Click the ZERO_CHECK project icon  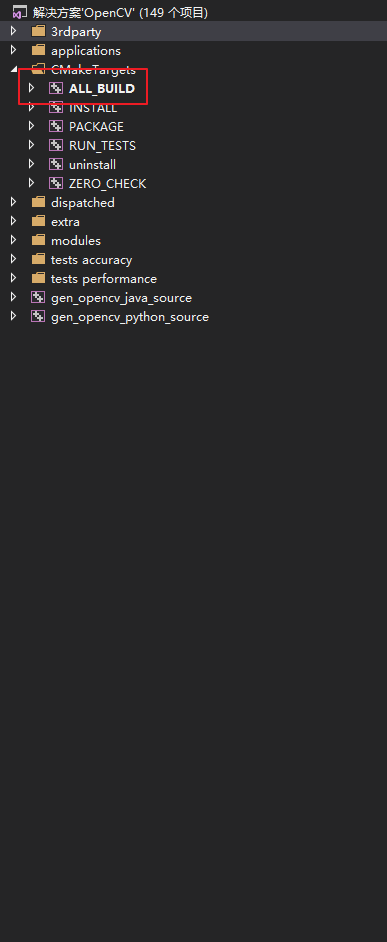coord(55,184)
